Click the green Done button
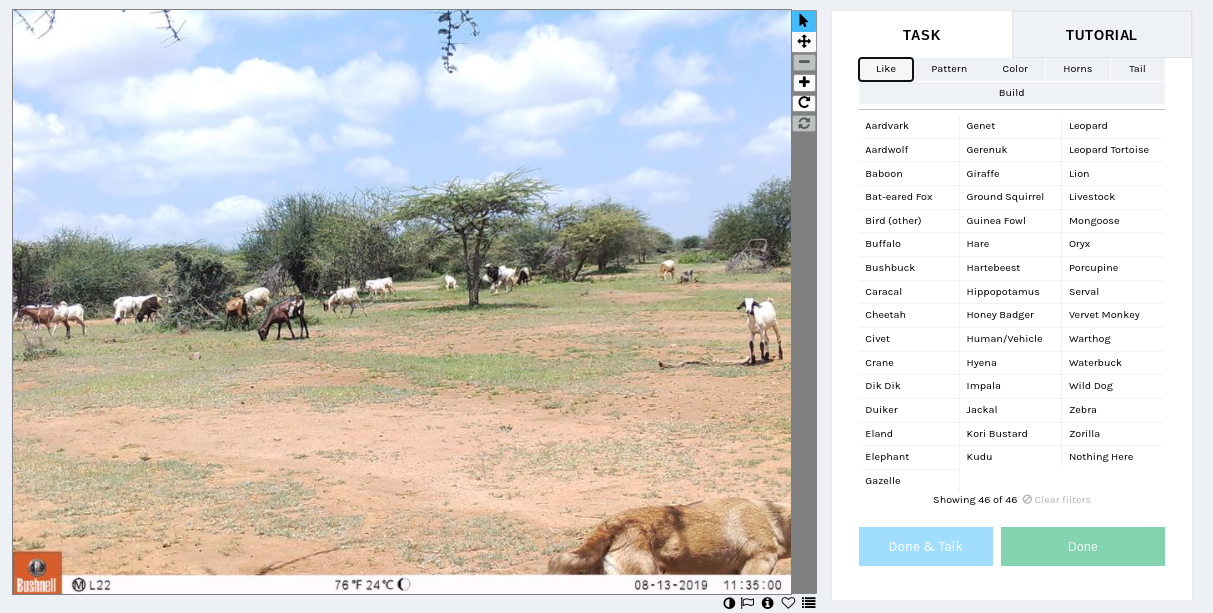This screenshot has width=1213, height=613. pos(1083,547)
